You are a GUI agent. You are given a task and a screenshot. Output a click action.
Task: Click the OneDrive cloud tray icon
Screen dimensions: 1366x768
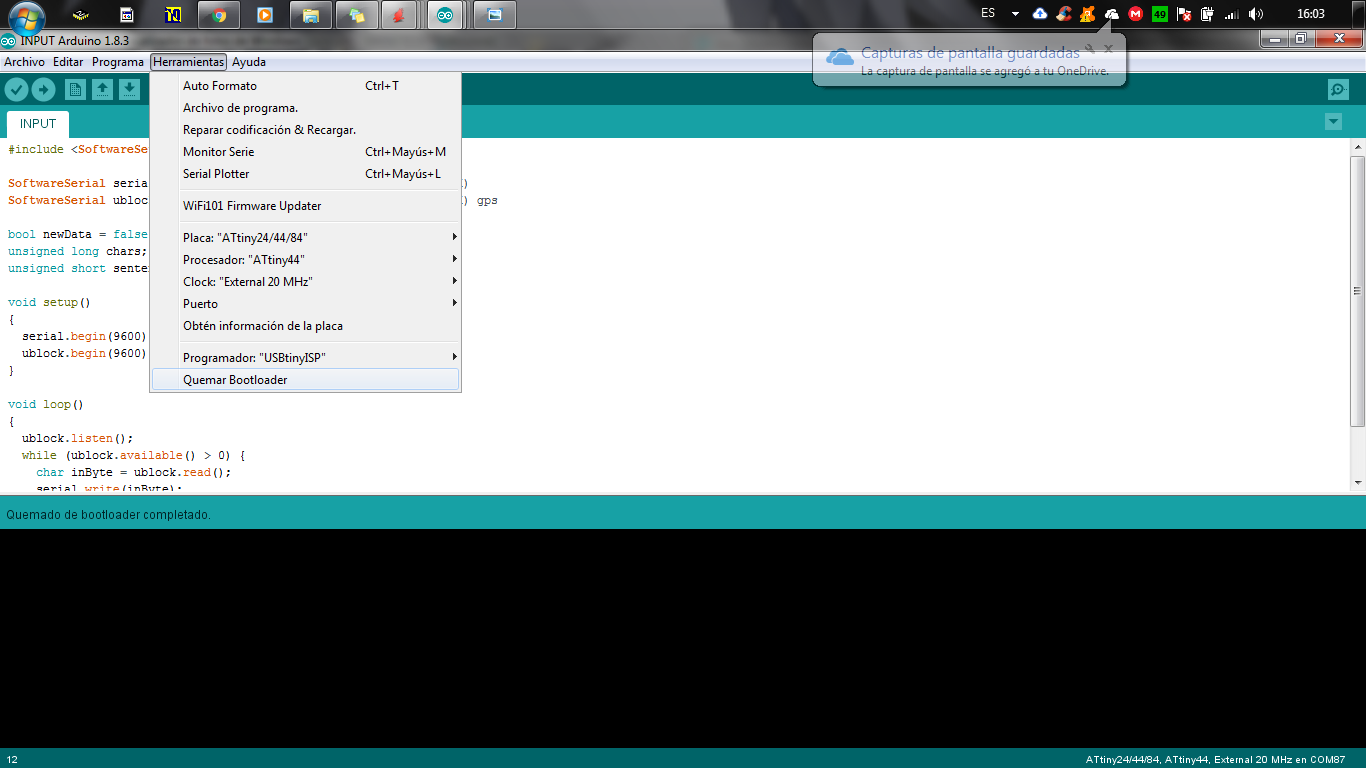[x=1111, y=14]
